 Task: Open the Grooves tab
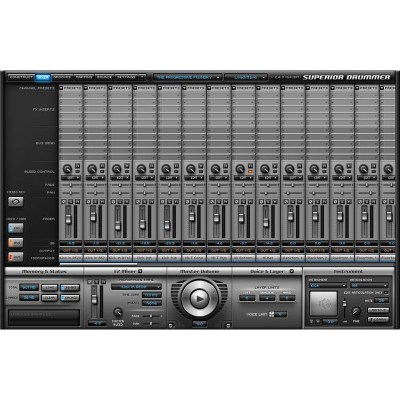pyautogui.click(x=62, y=77)
